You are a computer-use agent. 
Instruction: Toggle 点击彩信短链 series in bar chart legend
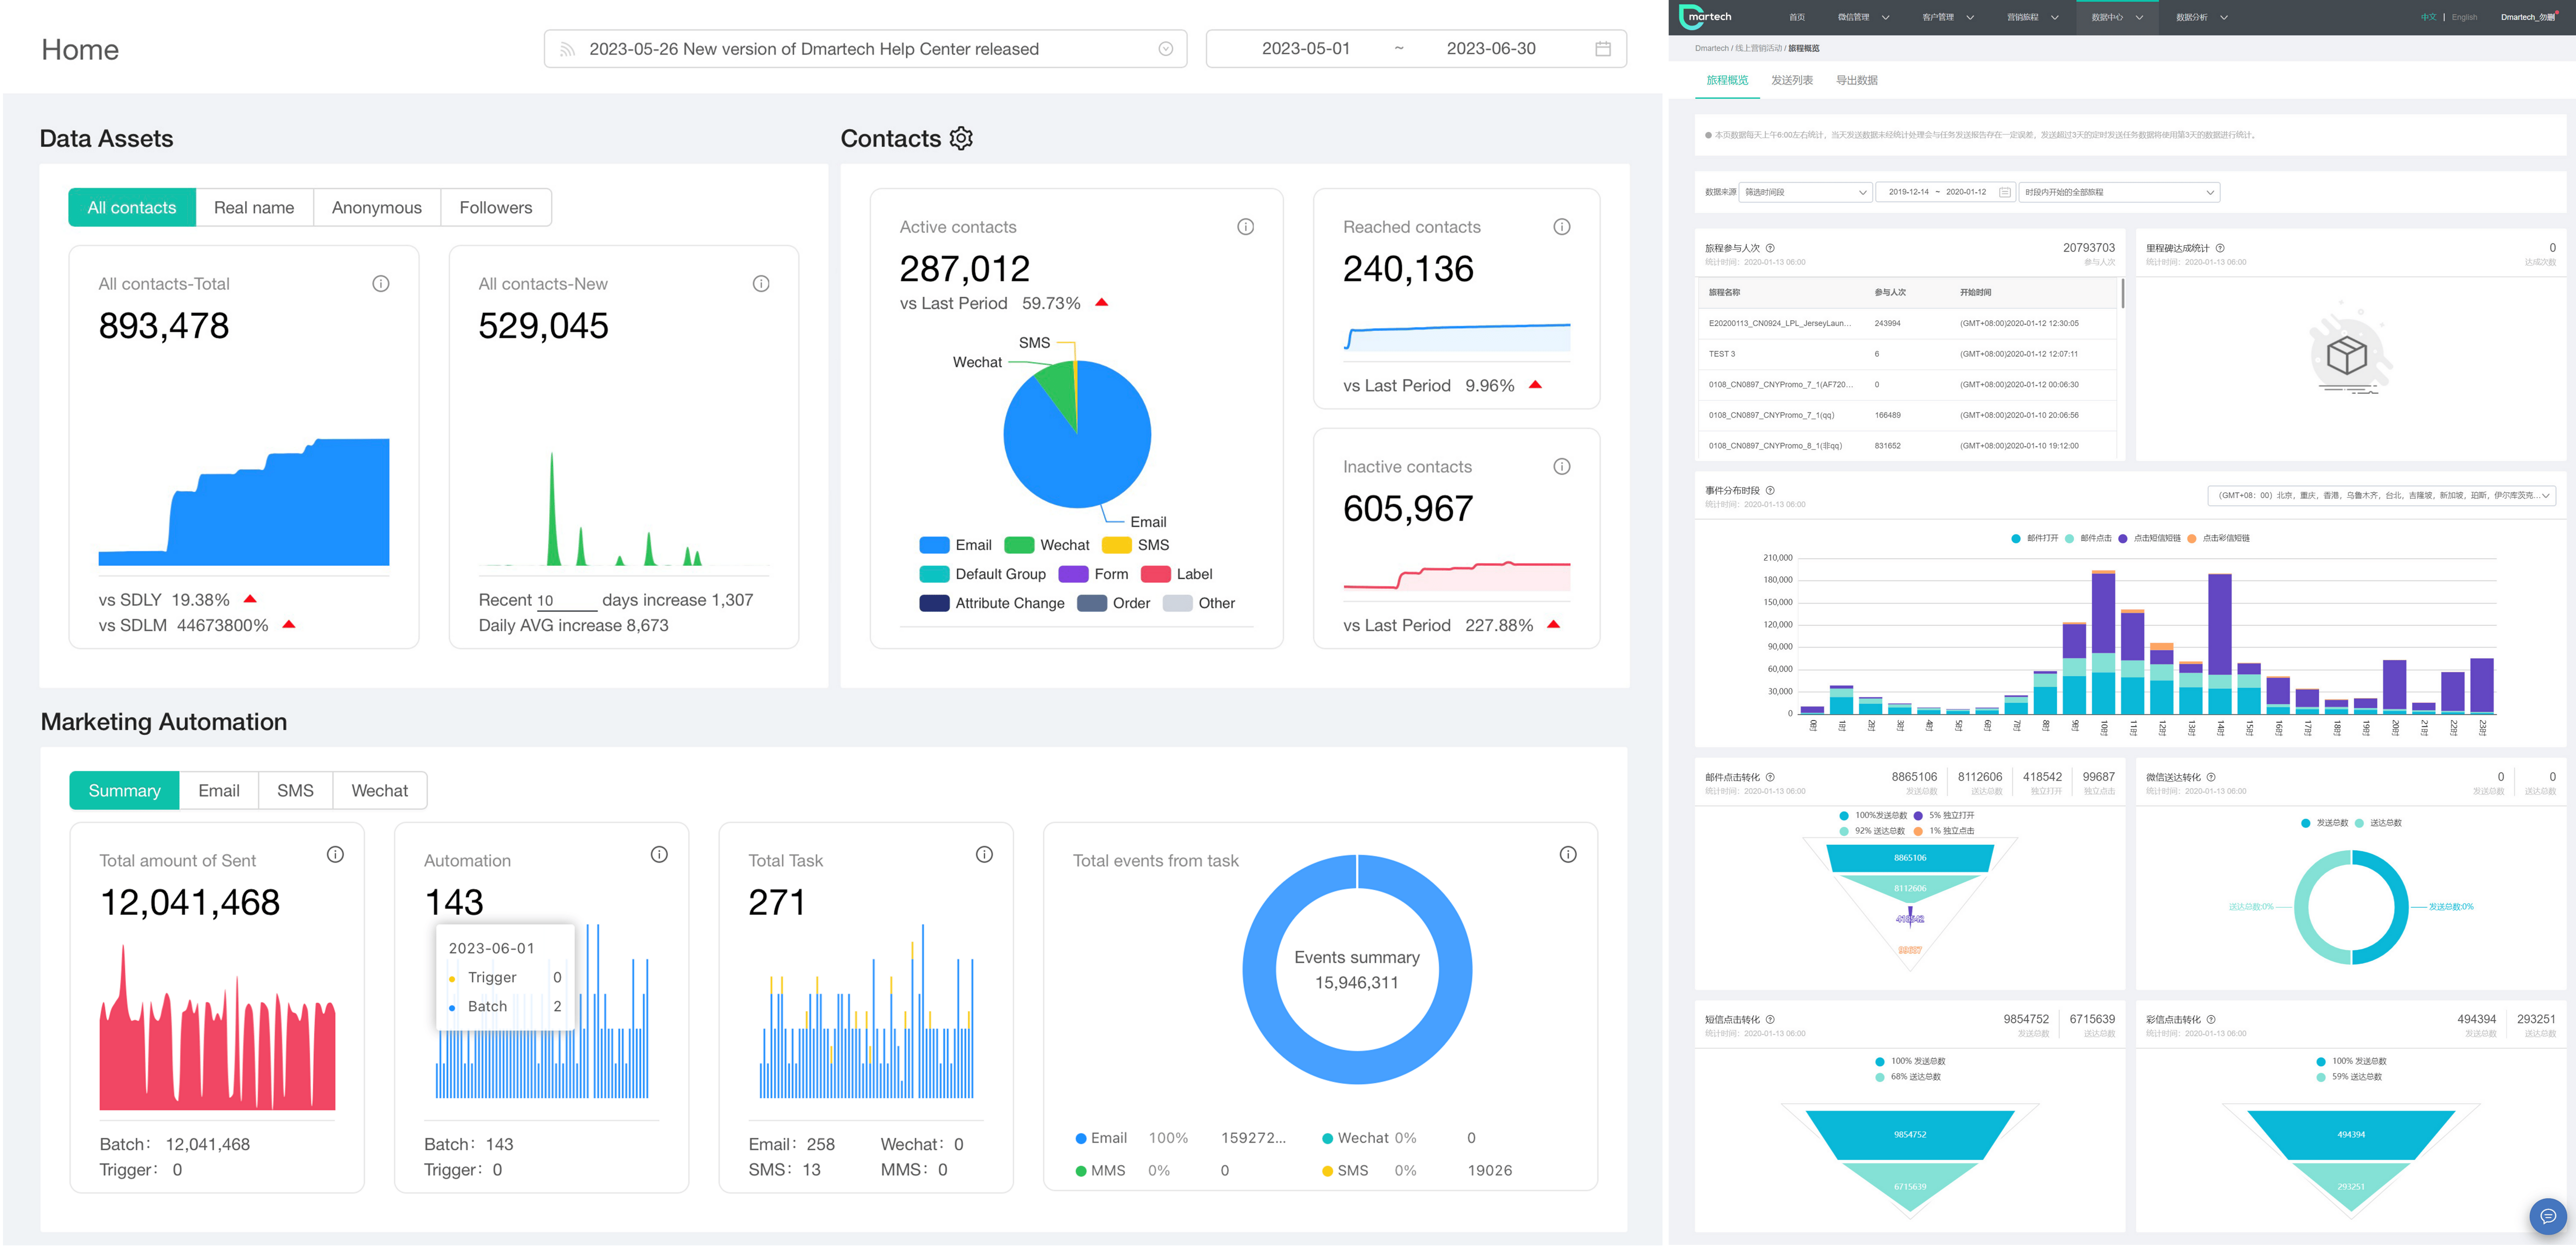coord(2218,538)
